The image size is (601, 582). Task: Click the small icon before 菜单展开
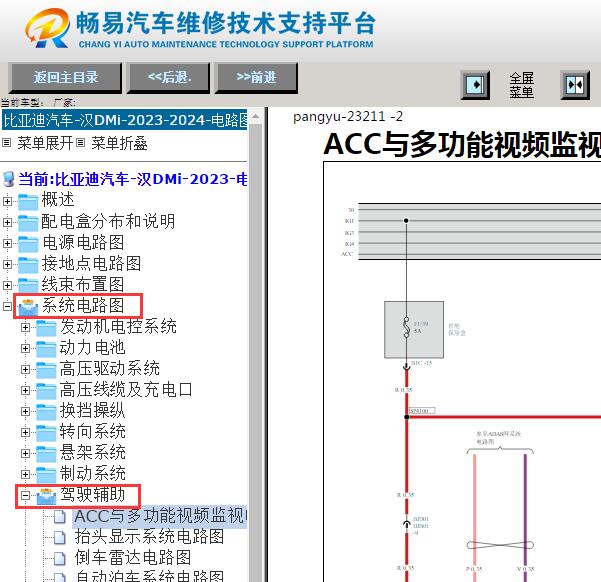[x=7, y=143]
